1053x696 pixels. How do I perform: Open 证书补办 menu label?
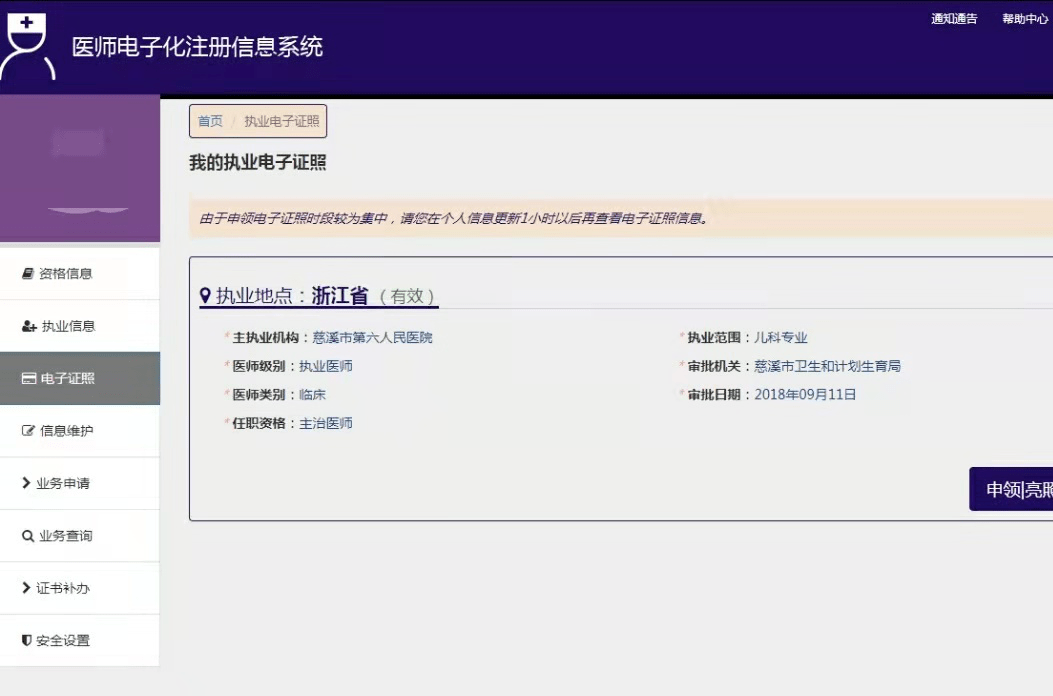63,588
